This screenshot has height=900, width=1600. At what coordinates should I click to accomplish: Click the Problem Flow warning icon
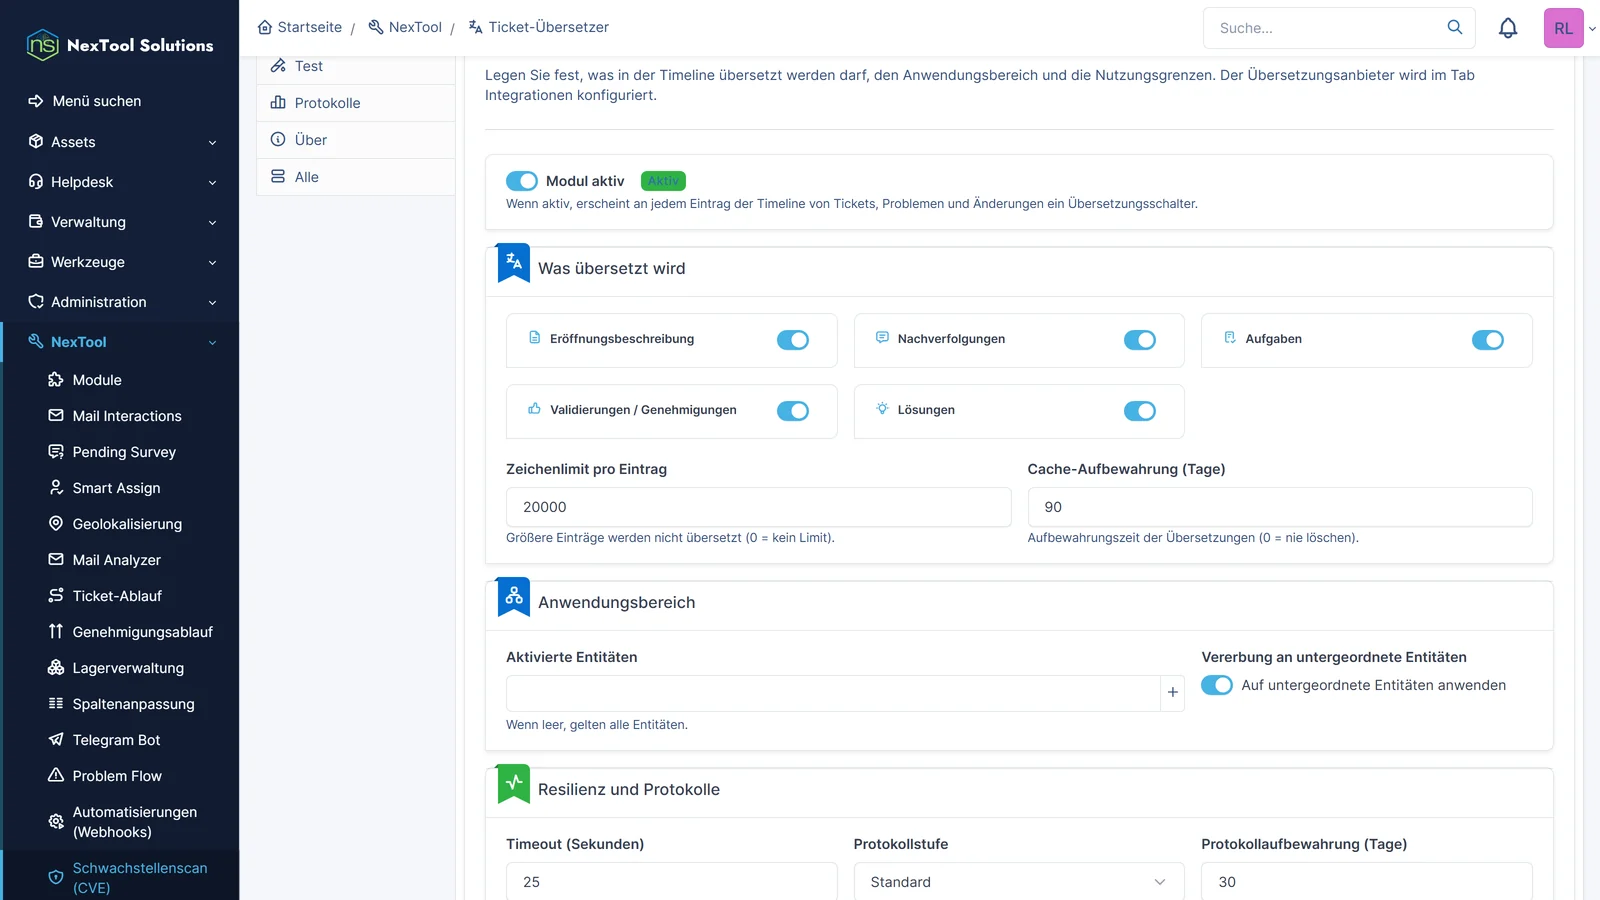click(x=56, y=775)
